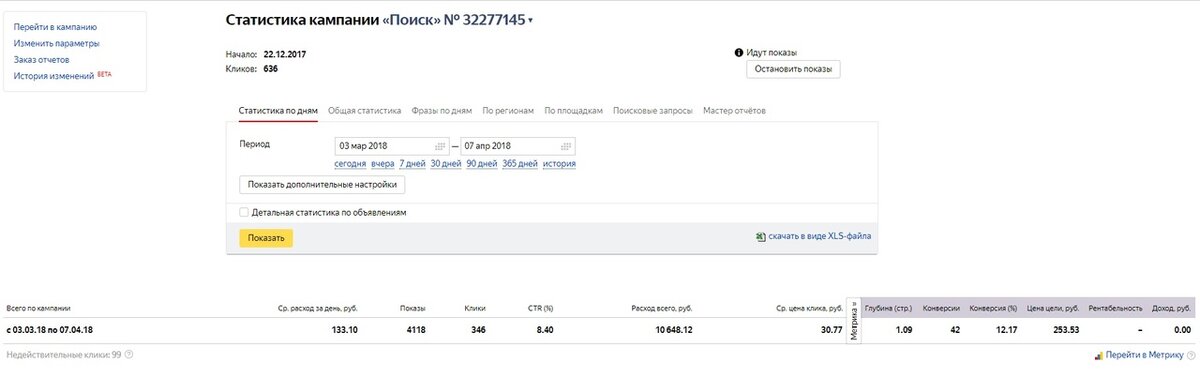Click the Metrika bar chart icon
The width and height of the screenshot is (1200, 378).
(1099, 355)
